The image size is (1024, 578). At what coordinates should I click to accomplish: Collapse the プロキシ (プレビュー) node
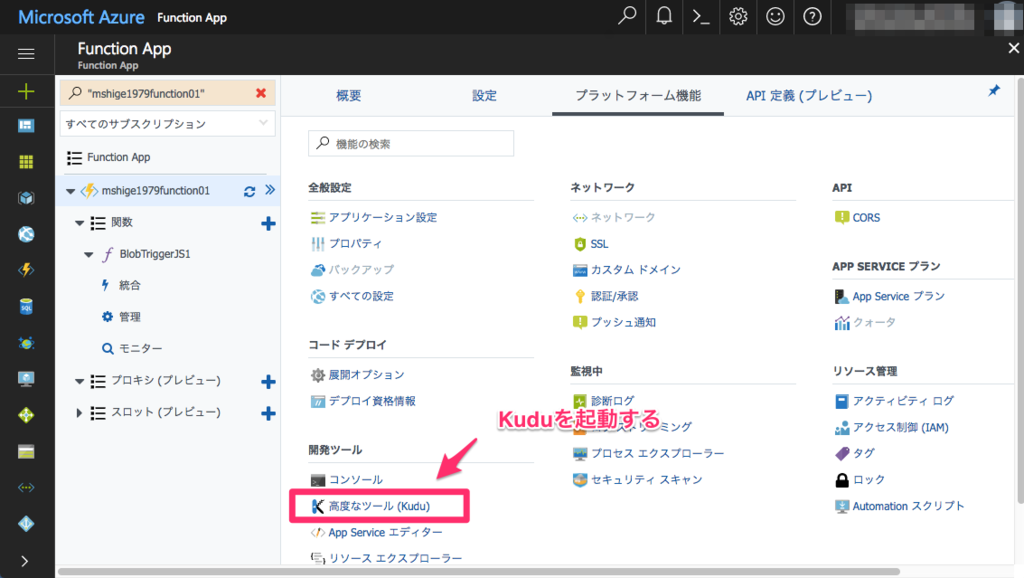pyautogui.click(x=79, y=381)
